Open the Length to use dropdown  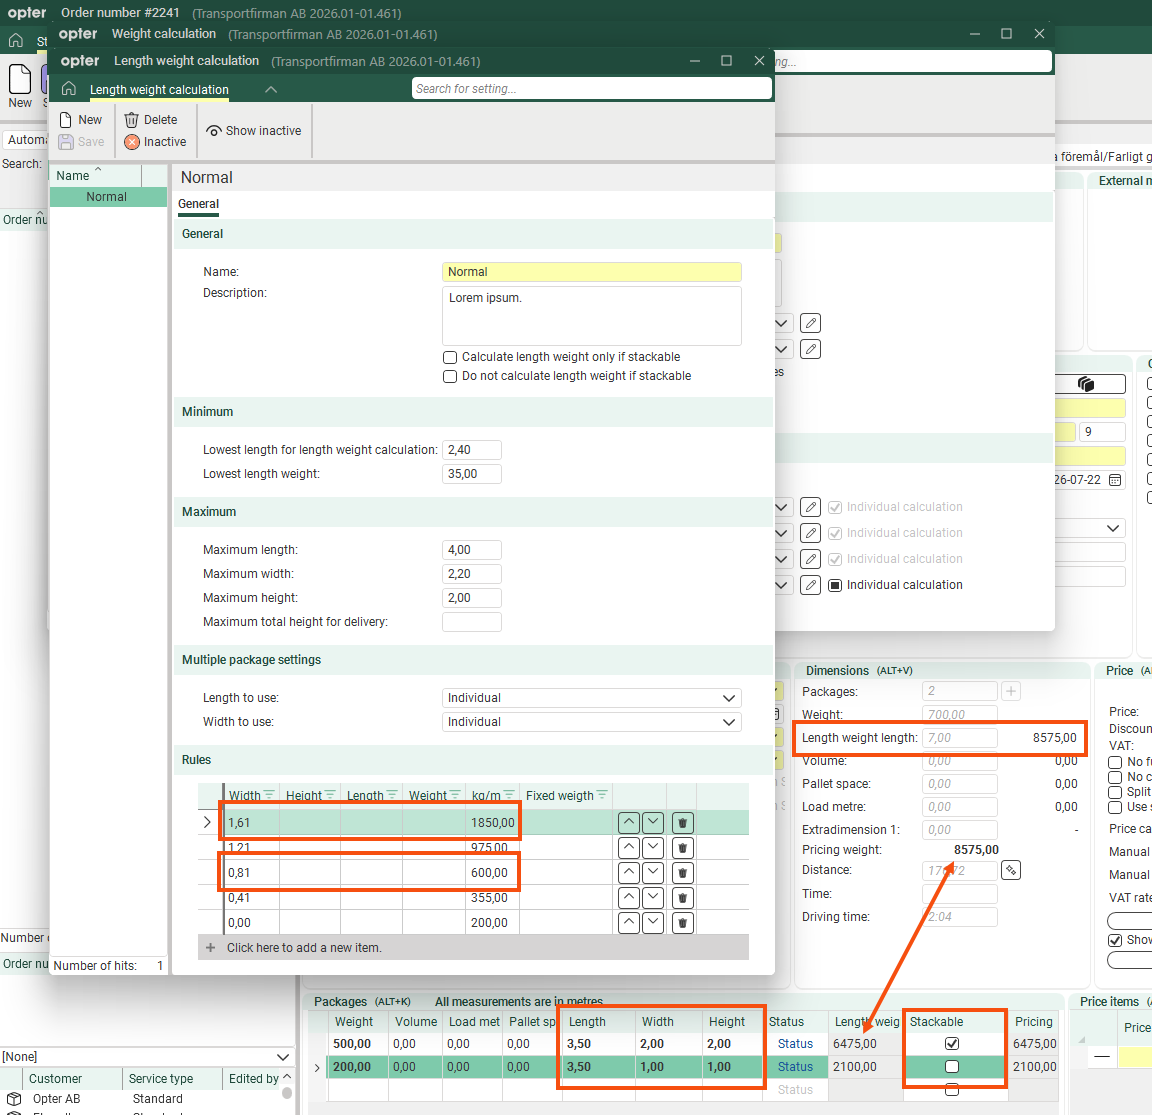click(729, 698)
